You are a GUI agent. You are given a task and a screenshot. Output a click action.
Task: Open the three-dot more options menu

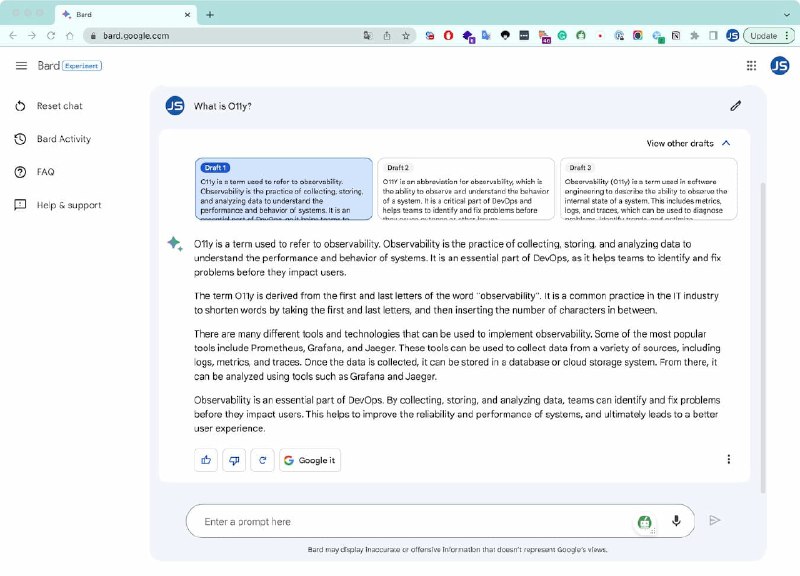[728, 460]
